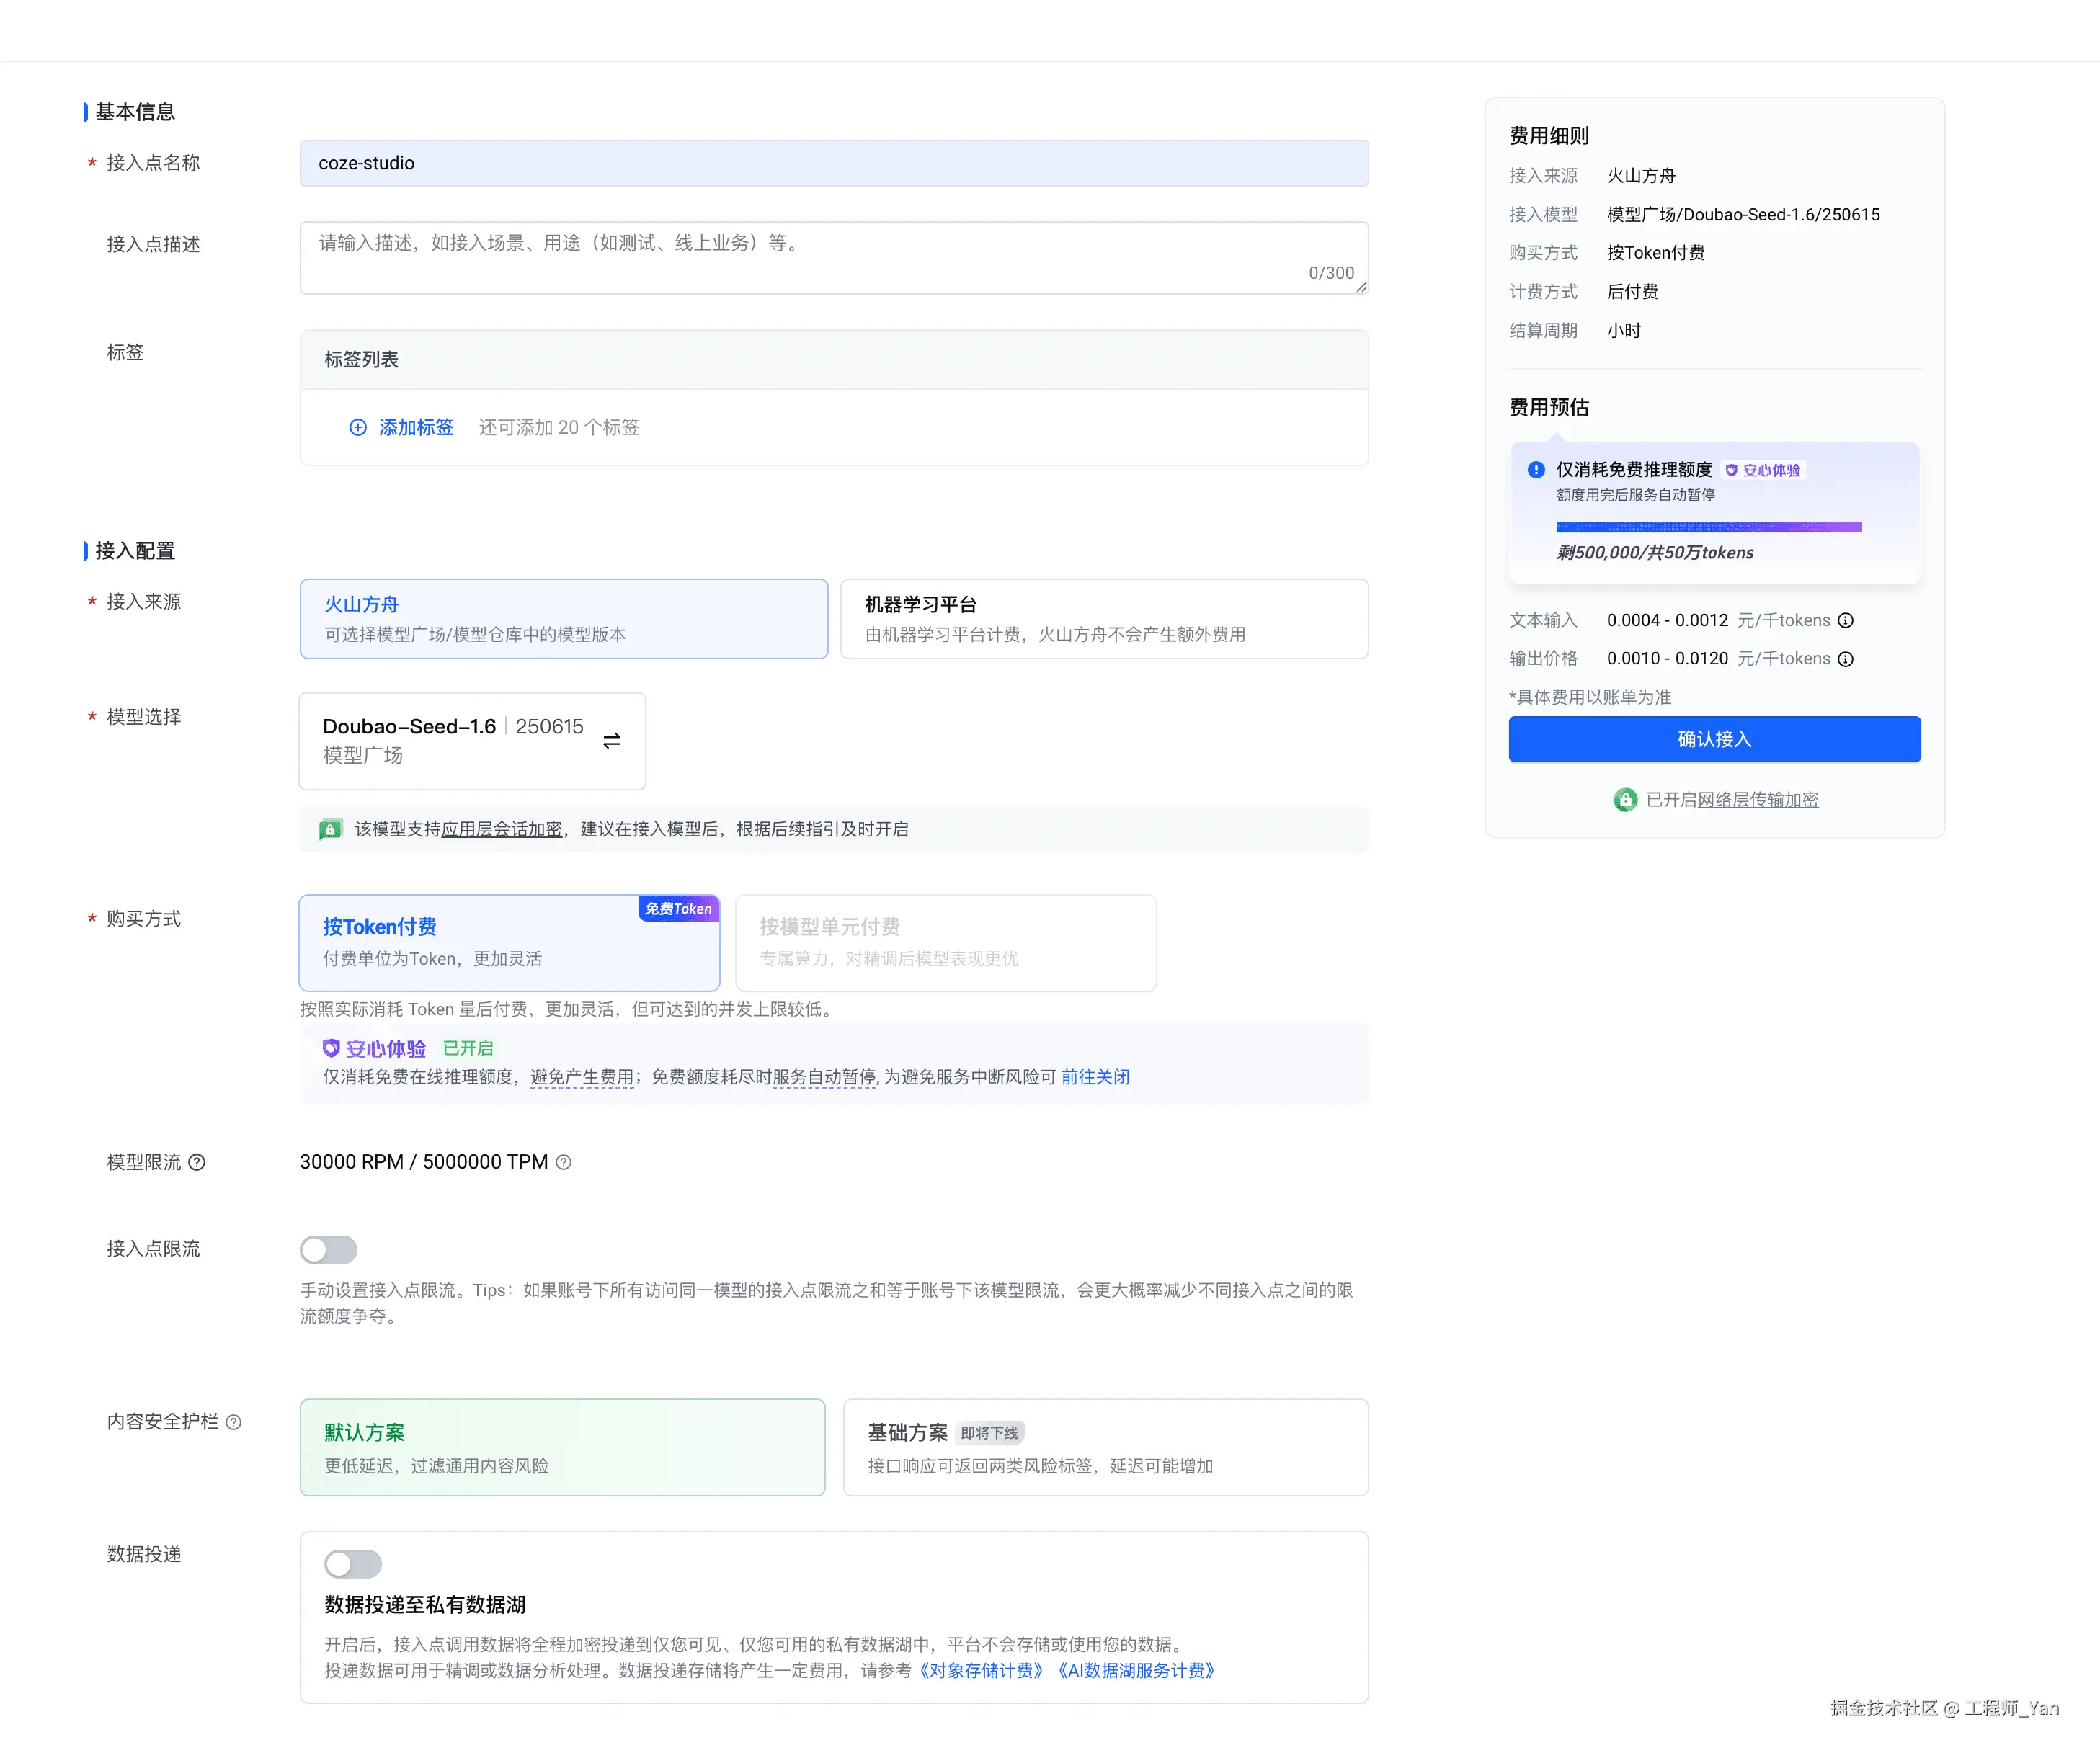Click the 确认接入 button

[1714, 739]
